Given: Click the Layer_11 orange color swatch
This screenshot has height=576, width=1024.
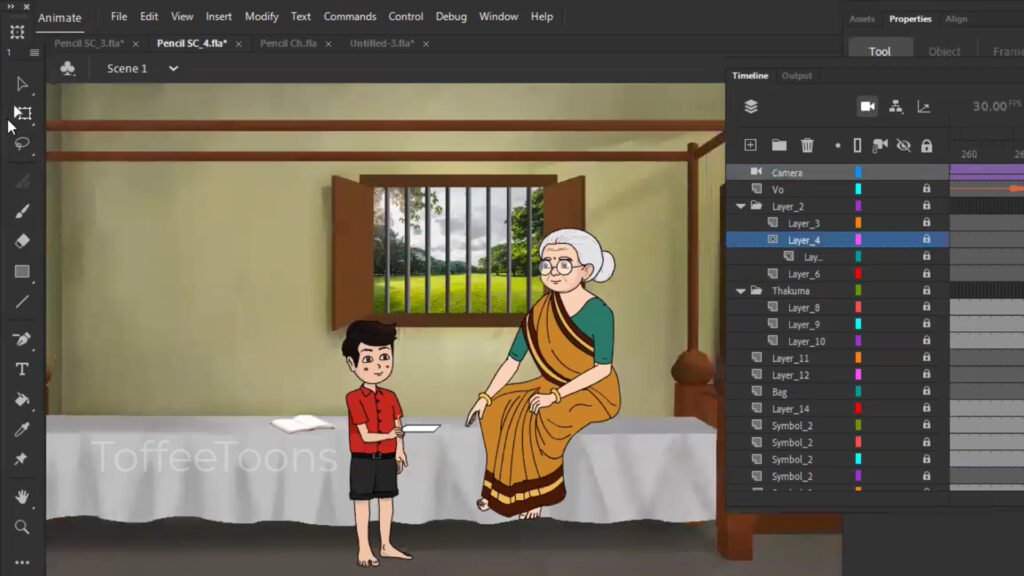Looking at the screenshot, I should coord(858,357).
